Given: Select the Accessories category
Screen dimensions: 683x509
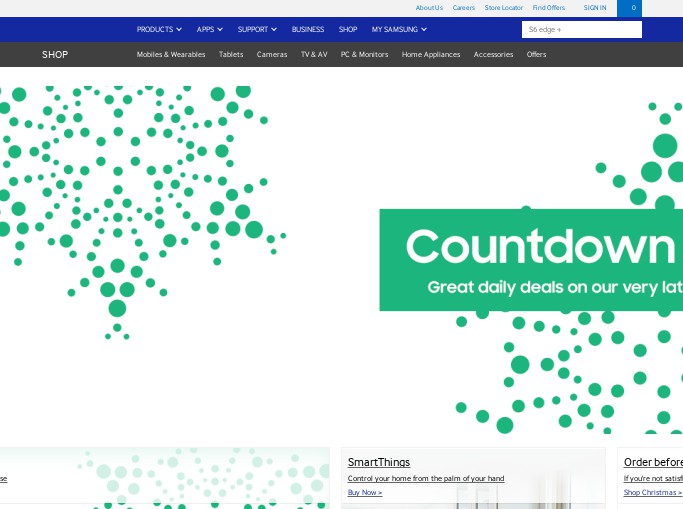Looking at the screenshot, I should (493, 54).
